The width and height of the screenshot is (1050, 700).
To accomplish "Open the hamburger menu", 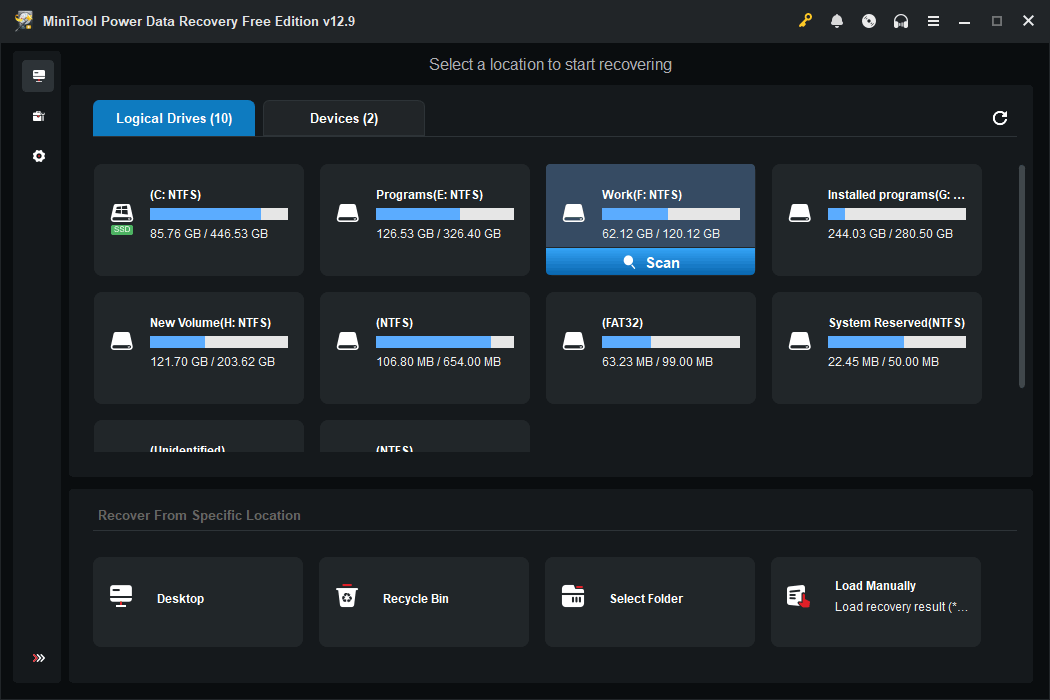I will (x=933, y=21).
